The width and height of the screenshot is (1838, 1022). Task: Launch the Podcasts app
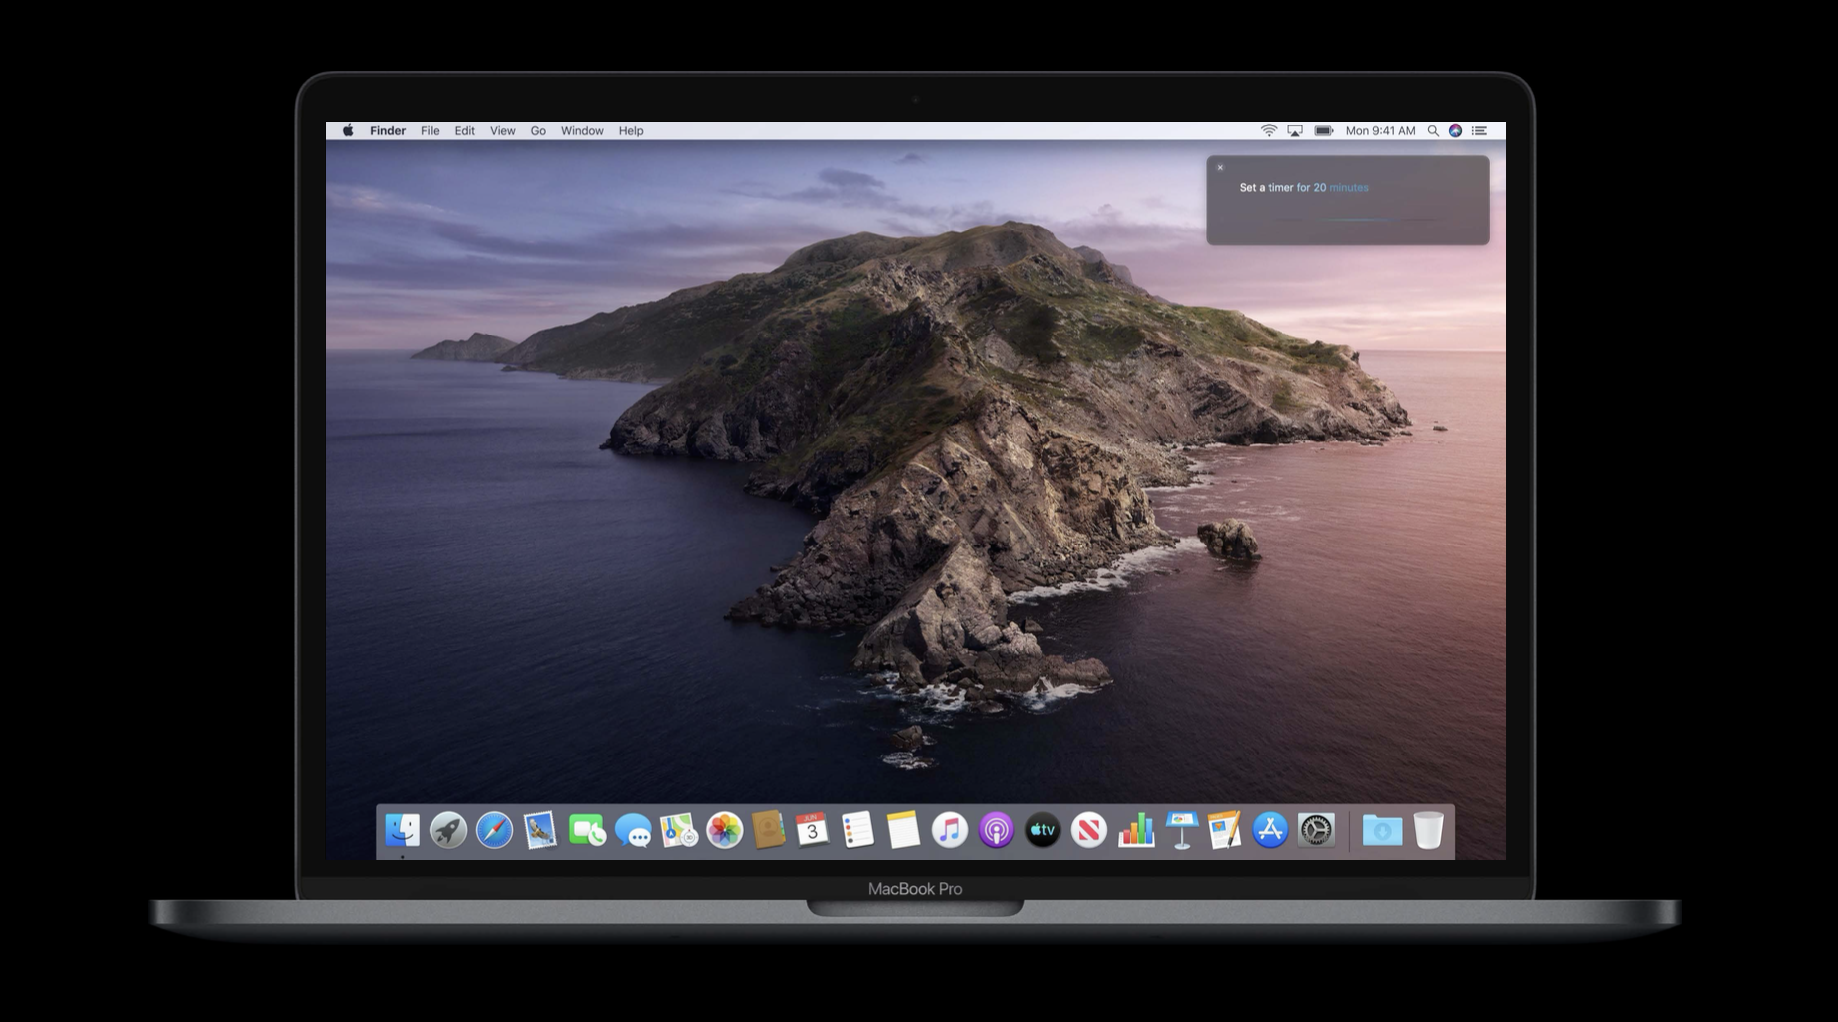click(x=996, y=830)
